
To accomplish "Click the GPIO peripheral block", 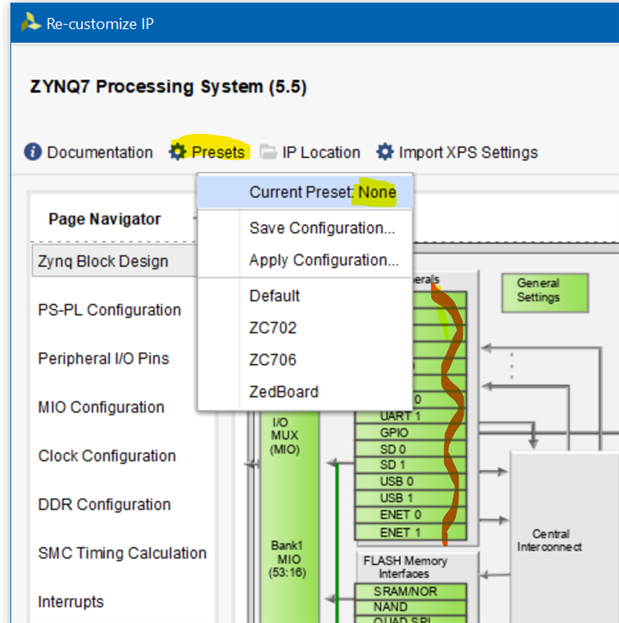I will pos(410,433).
